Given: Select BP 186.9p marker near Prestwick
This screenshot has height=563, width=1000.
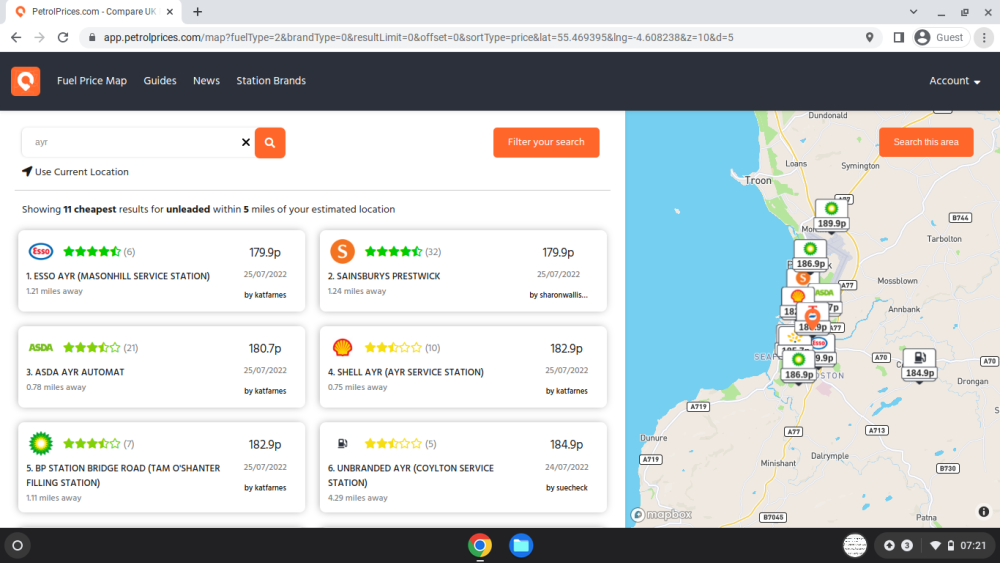Looking at the screenshot, I should point(810,255).
